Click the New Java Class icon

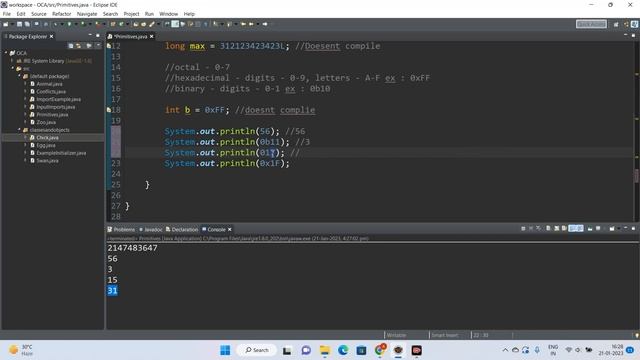click(x=121, y=24)
